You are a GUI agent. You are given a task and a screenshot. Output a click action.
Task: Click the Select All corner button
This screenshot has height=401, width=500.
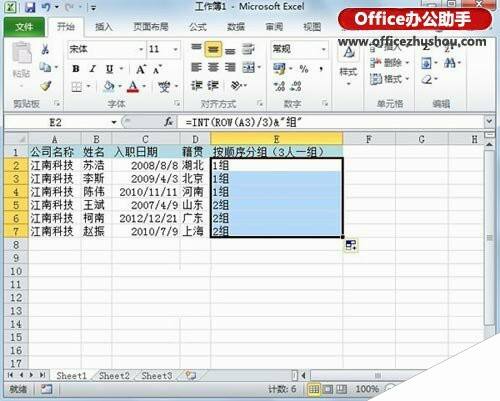click(x=16, y=138)
